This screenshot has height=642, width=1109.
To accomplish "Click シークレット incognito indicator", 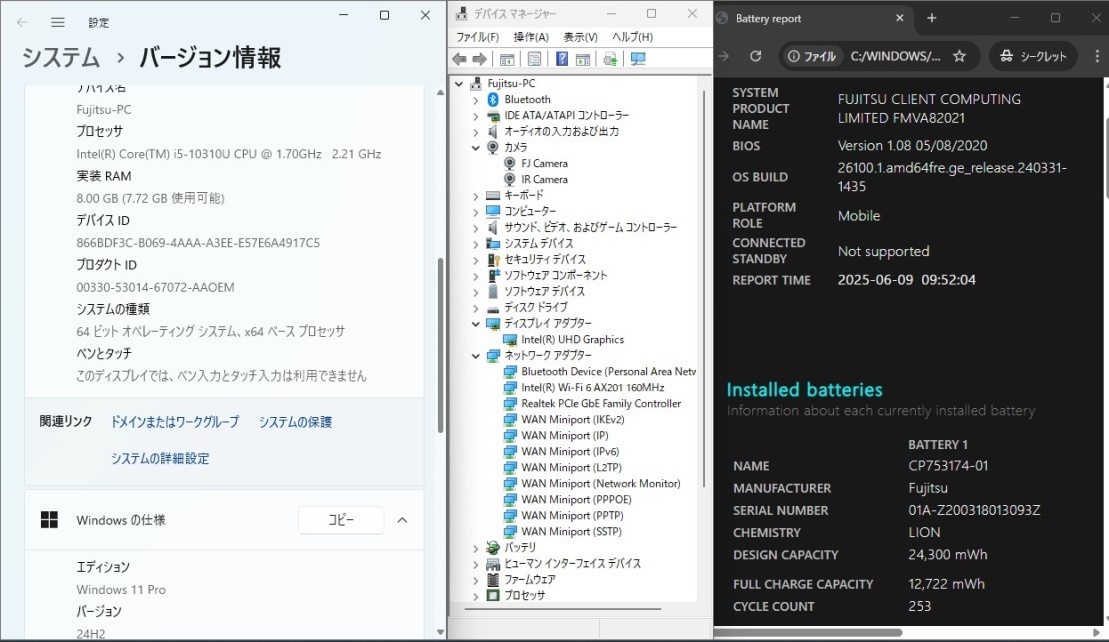I will click(1033, 56).
